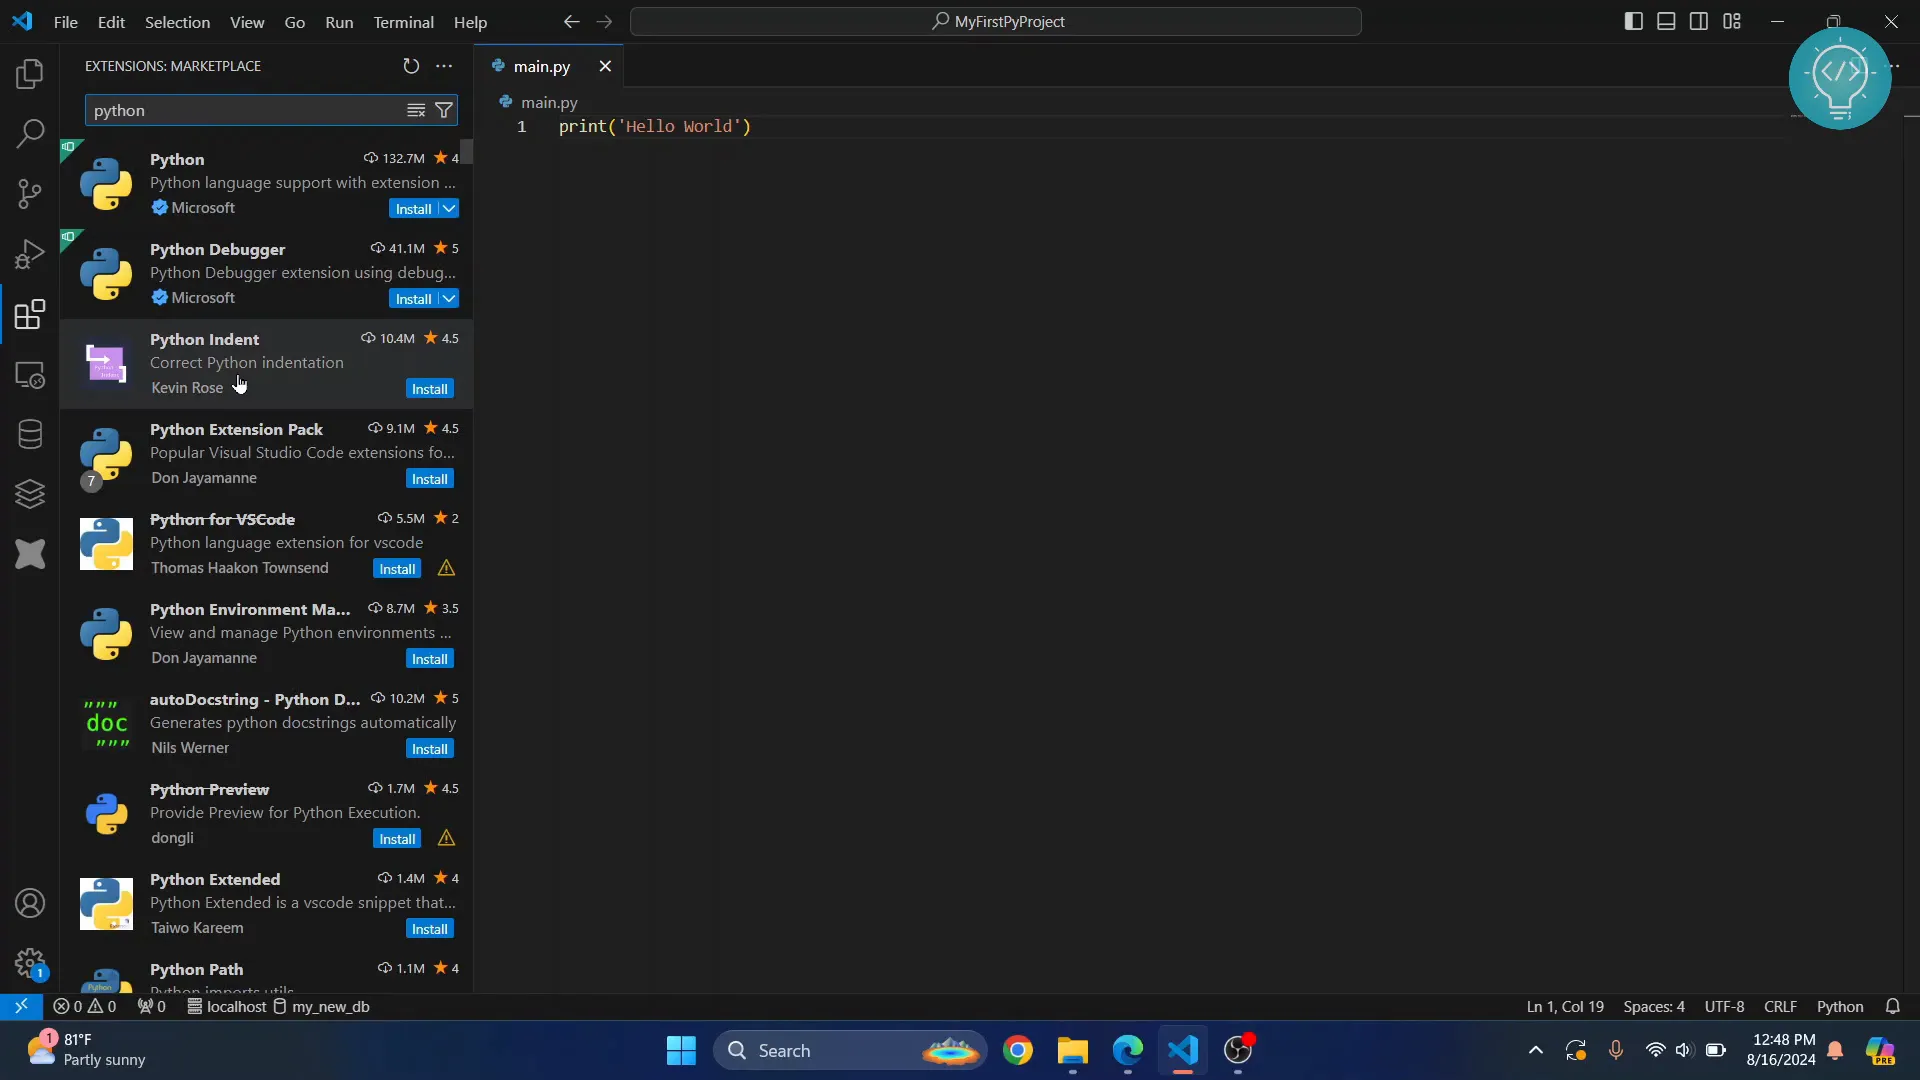The height and width of the screenshot is (1080, 1920).
Task: Toggle the warning icon for Python Preview
Action: pyautogui.click(x=446, y=837)
